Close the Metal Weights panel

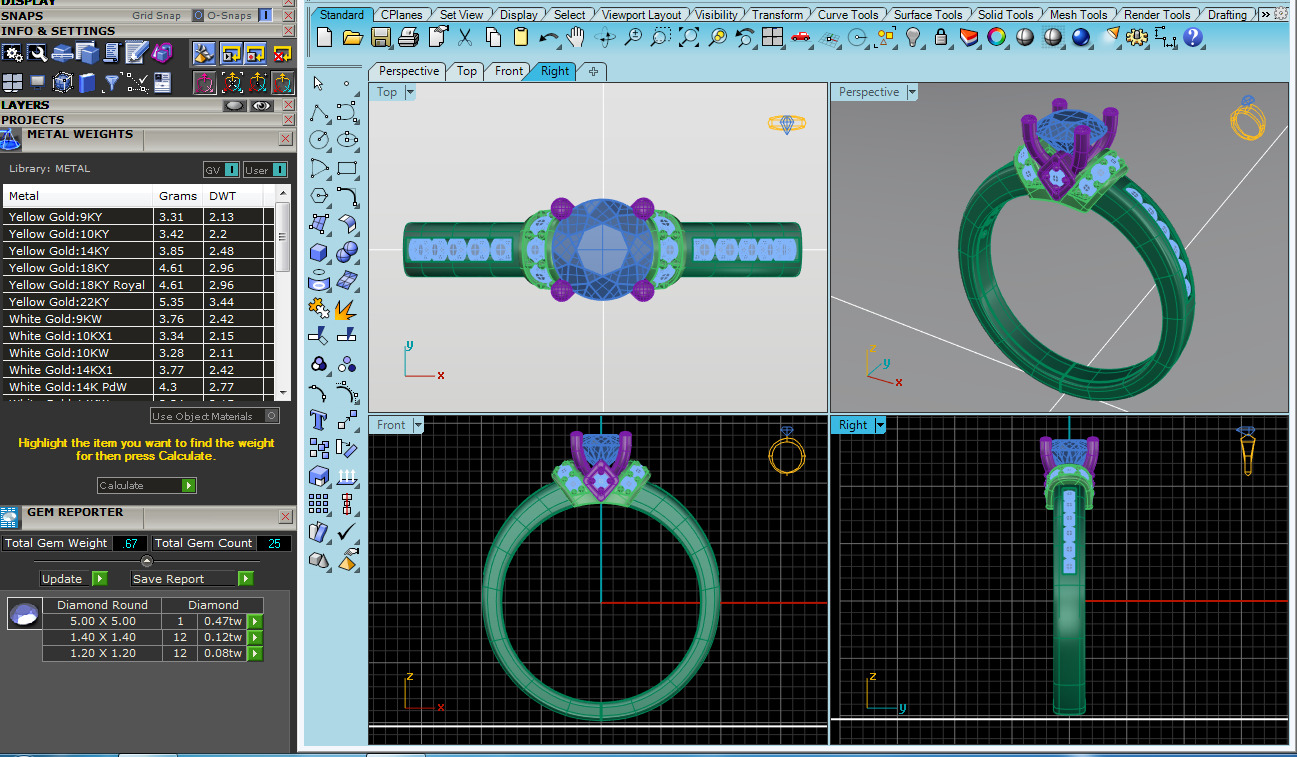click(x=286, y=138)
